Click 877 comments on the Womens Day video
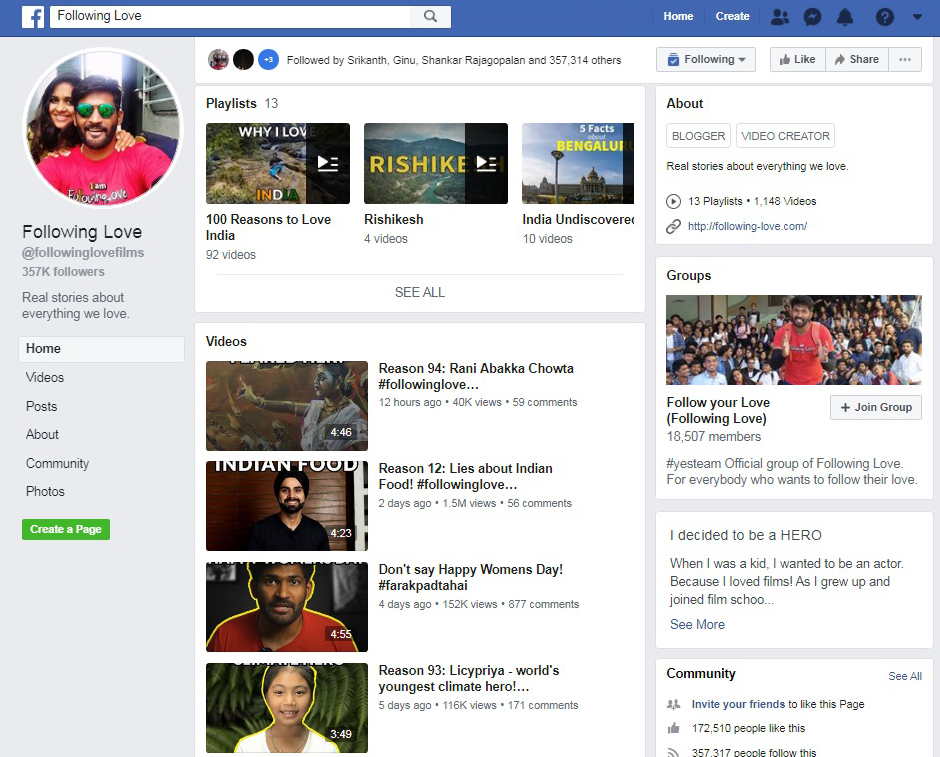 tap(544, 604)
